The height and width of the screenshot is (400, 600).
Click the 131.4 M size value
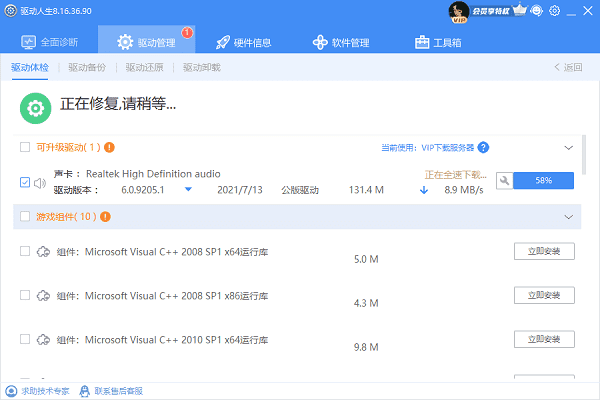(x=366, y=190)
